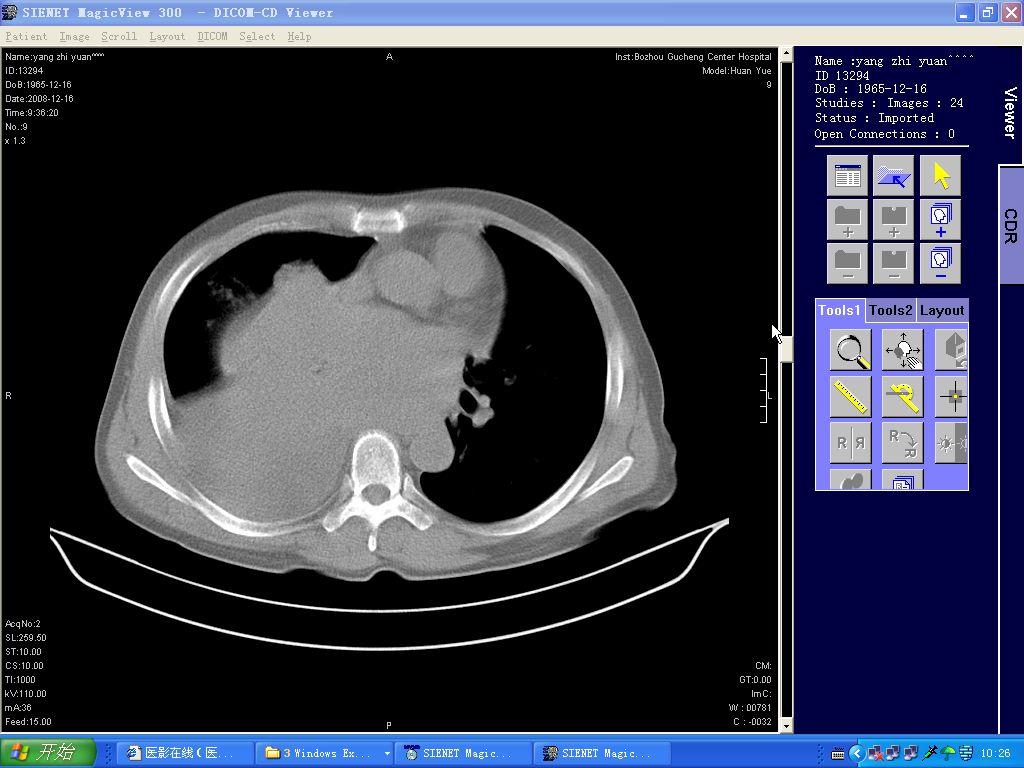Click the 'Inst:Bozhou Gucheng Center Hospital' overlay
This screenshot has height=768, width=1024.
point(693,57)
